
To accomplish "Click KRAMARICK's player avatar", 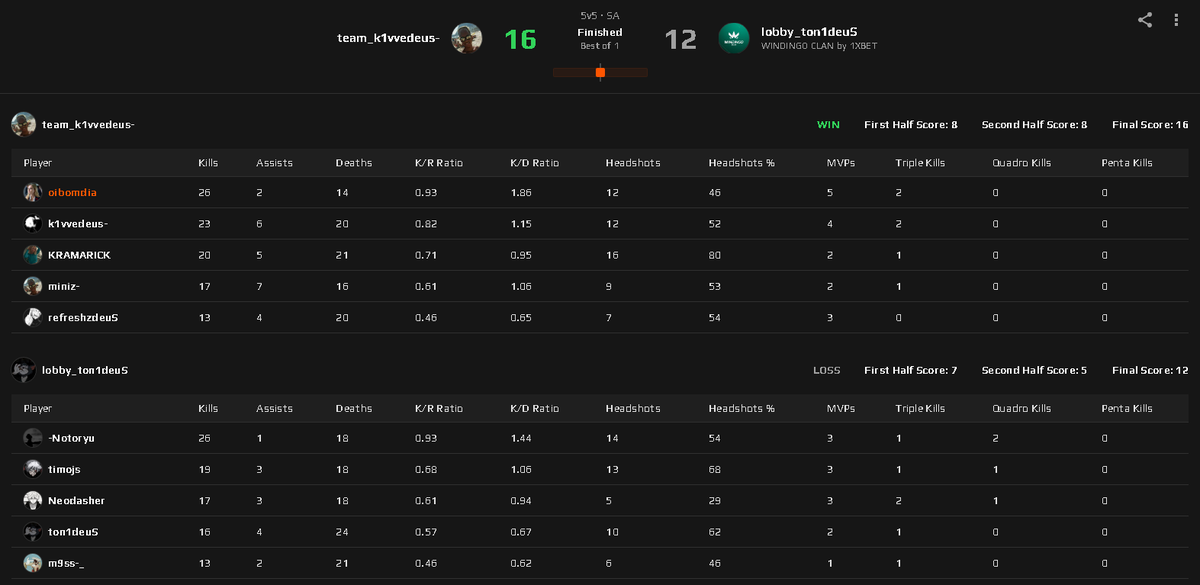I will pos(33,255).
